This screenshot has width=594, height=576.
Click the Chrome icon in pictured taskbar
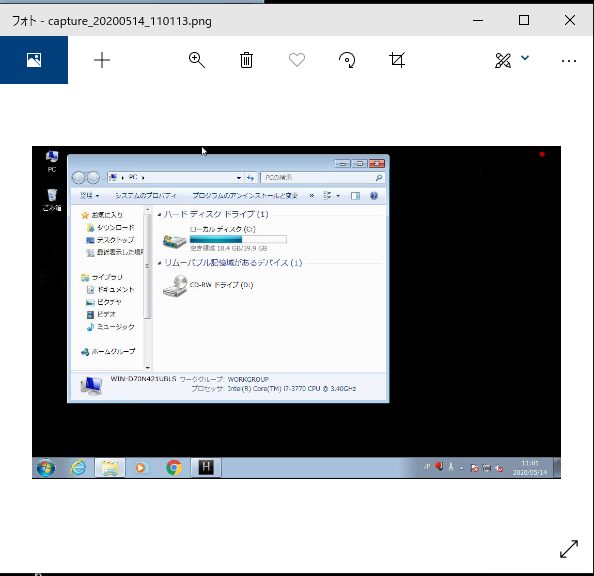pyautogui.click(x=174, y=468)
